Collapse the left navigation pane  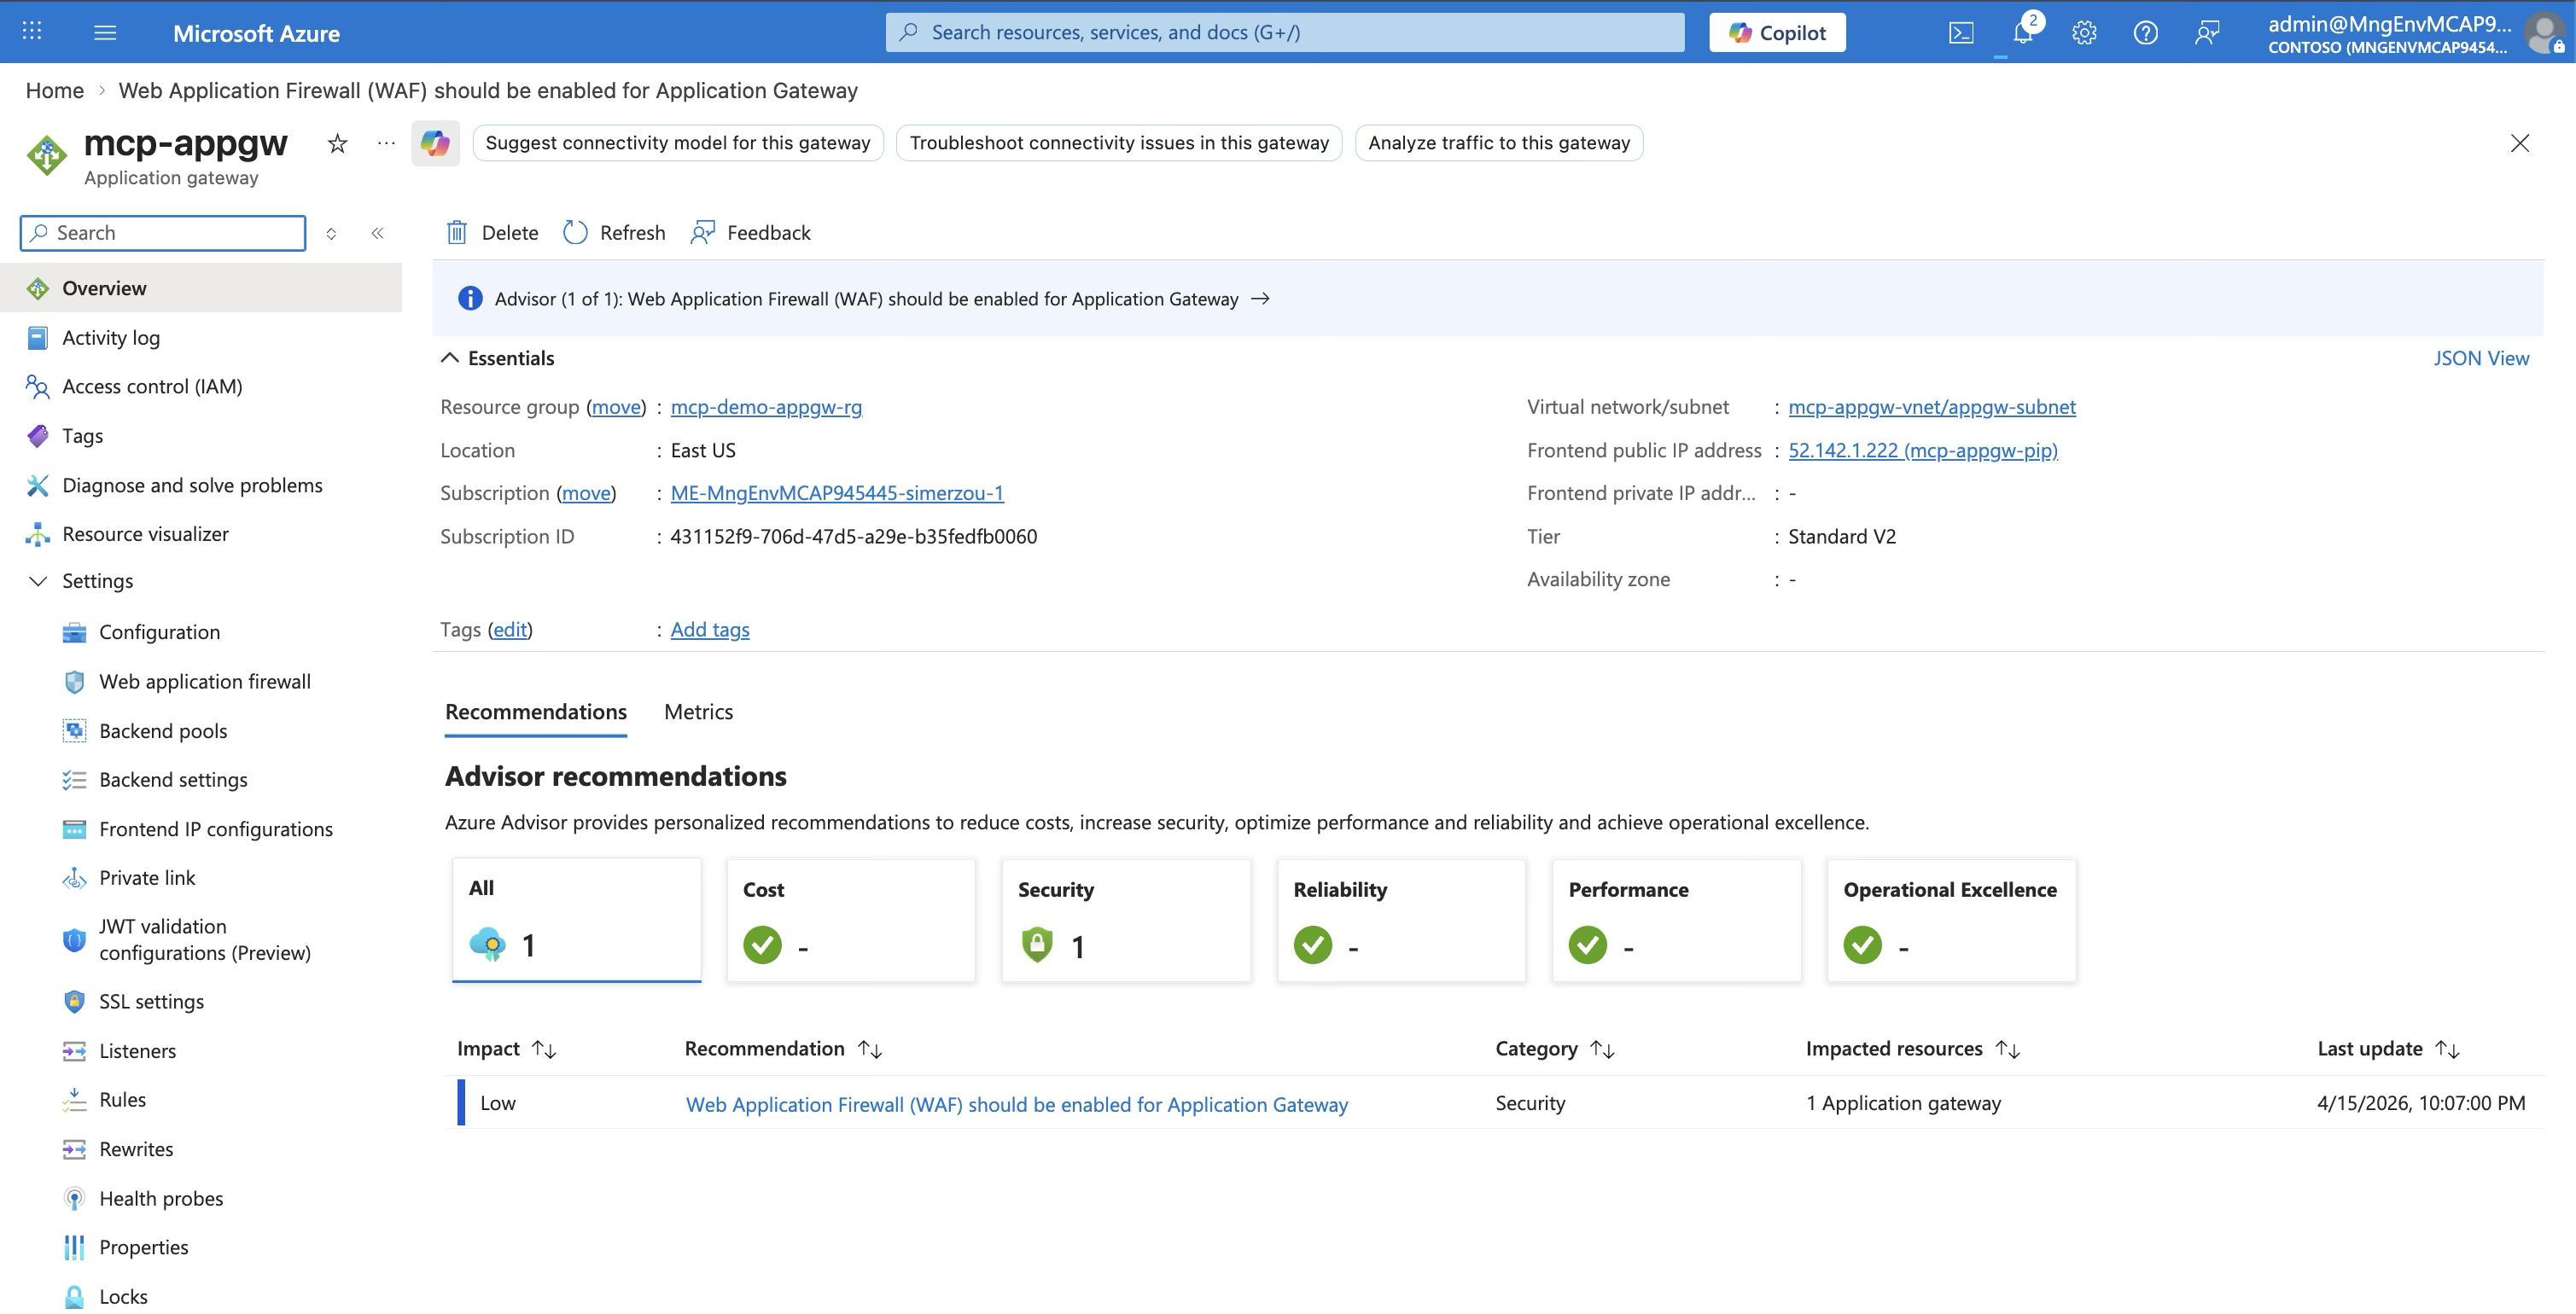tap(378, 232)
